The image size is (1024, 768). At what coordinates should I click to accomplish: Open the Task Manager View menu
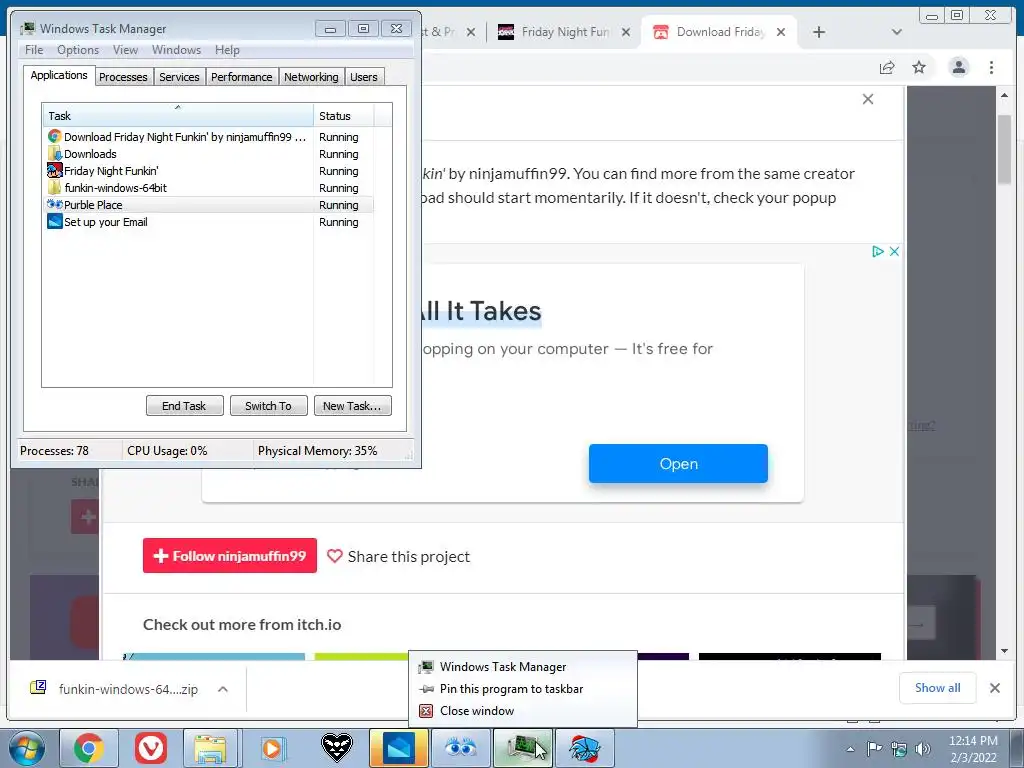pyautogui.click(x=125, y=50)
